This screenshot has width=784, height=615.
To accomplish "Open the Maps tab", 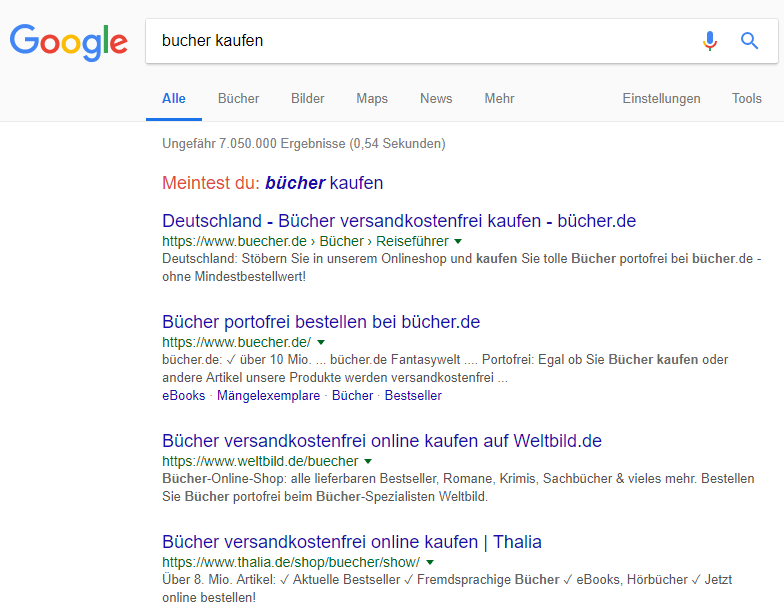I will pos(372,98).
